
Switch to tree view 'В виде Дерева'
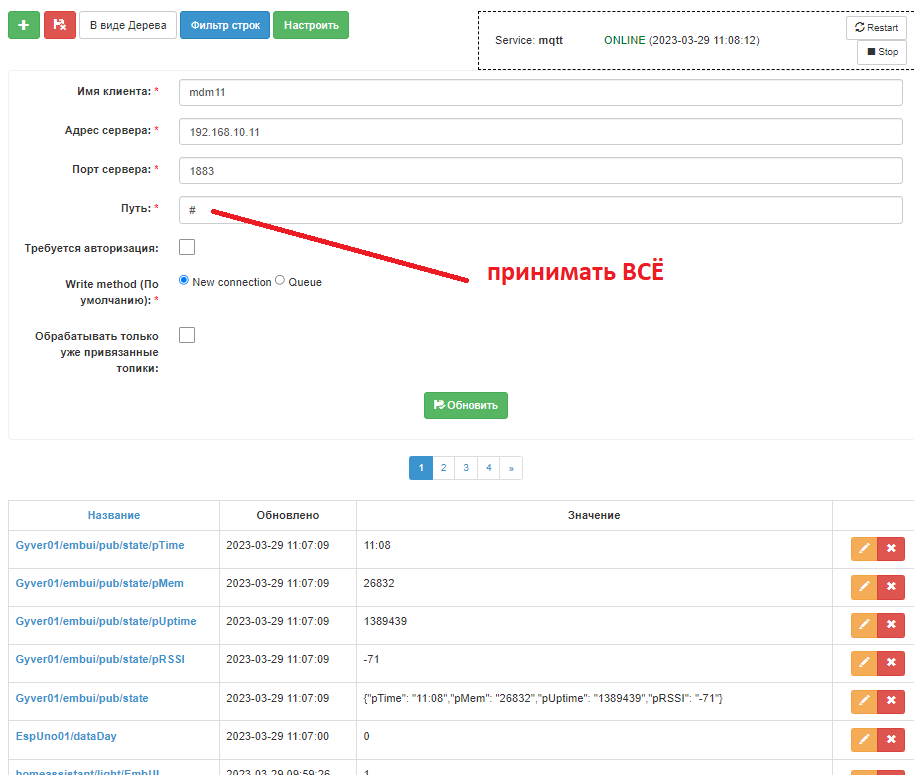(128, 25)
